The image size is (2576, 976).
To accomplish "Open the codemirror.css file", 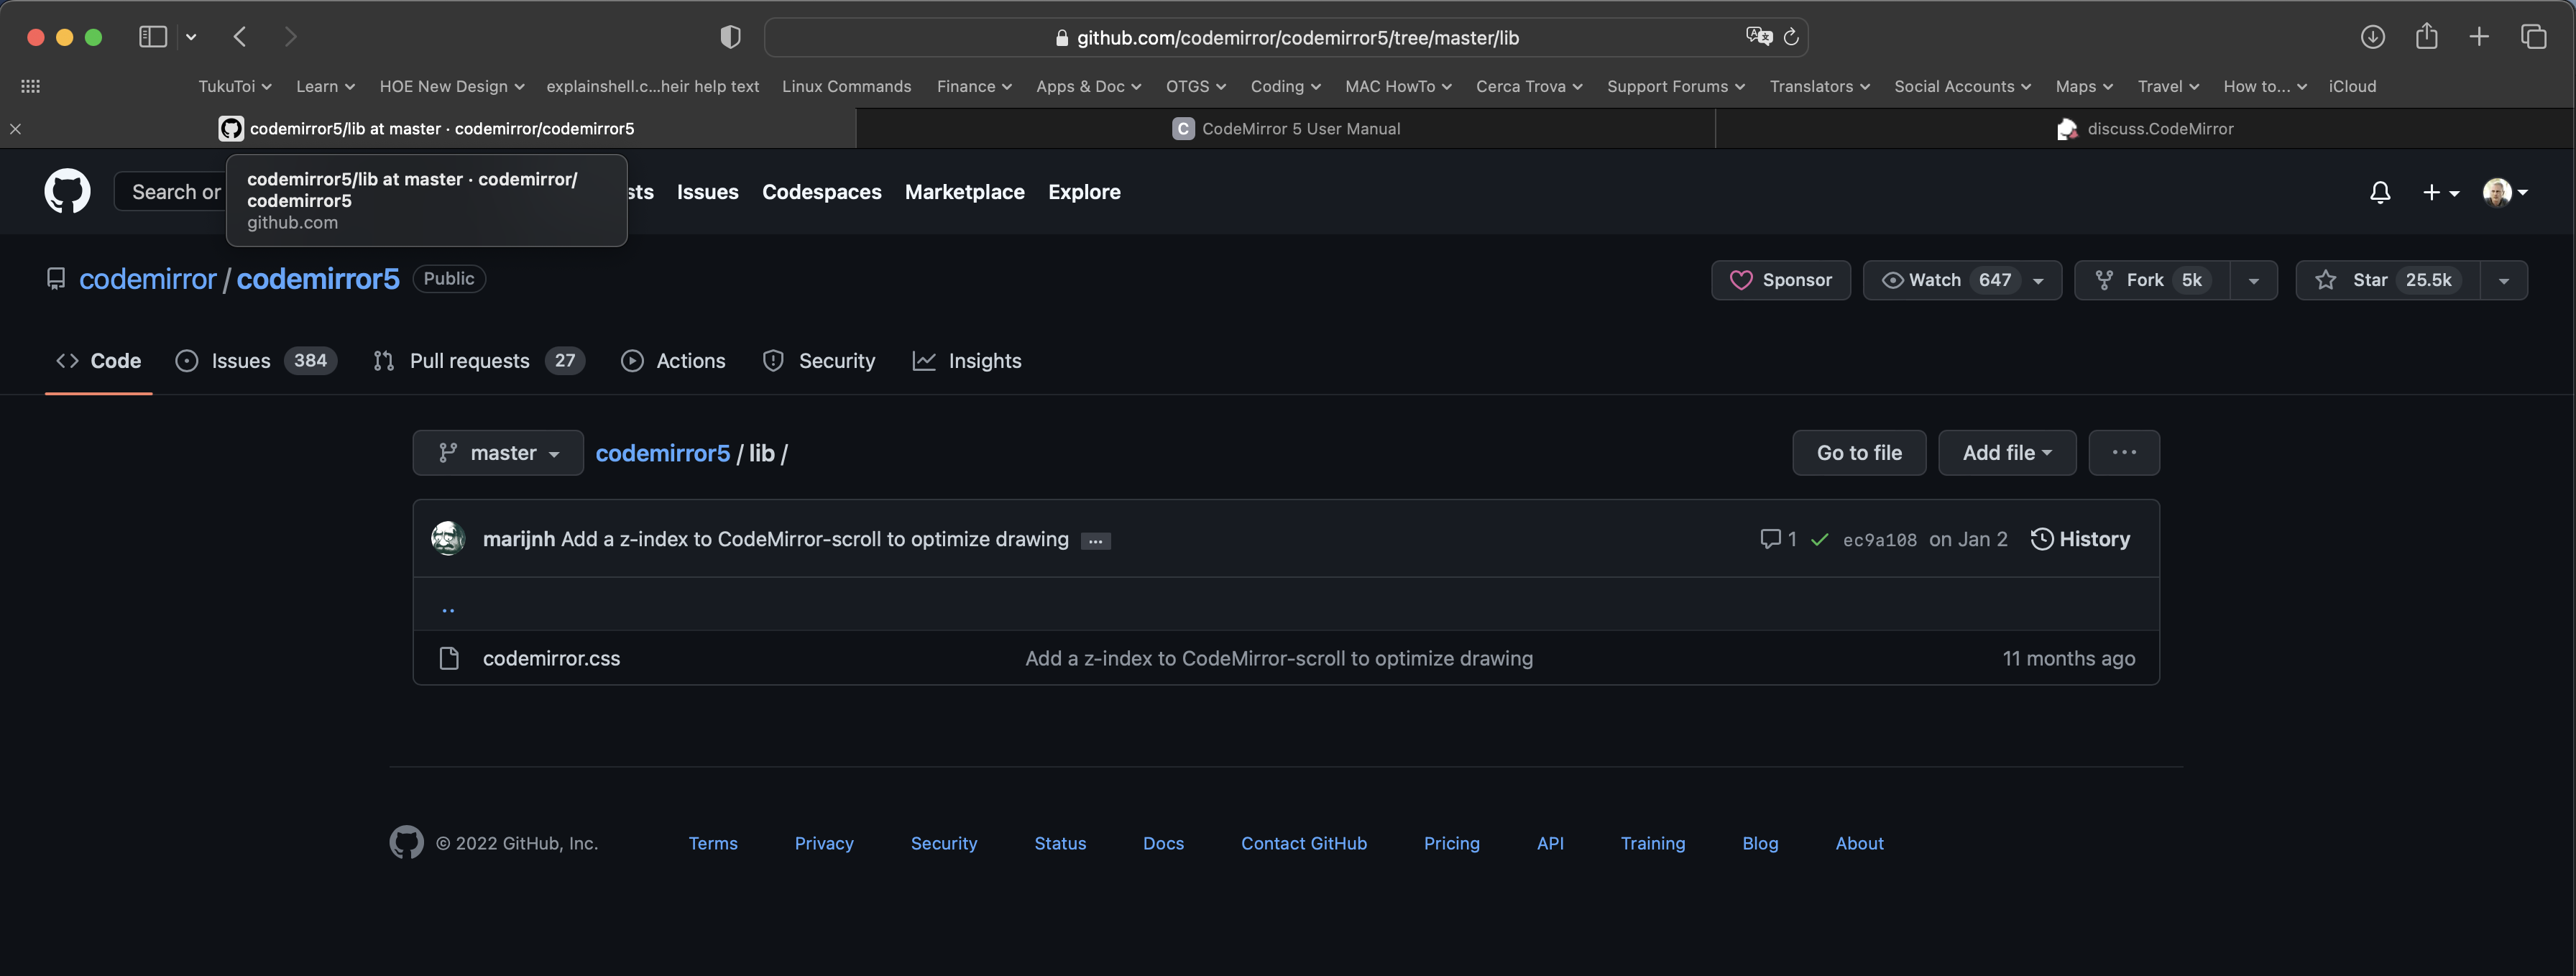I will coord(551,658).
